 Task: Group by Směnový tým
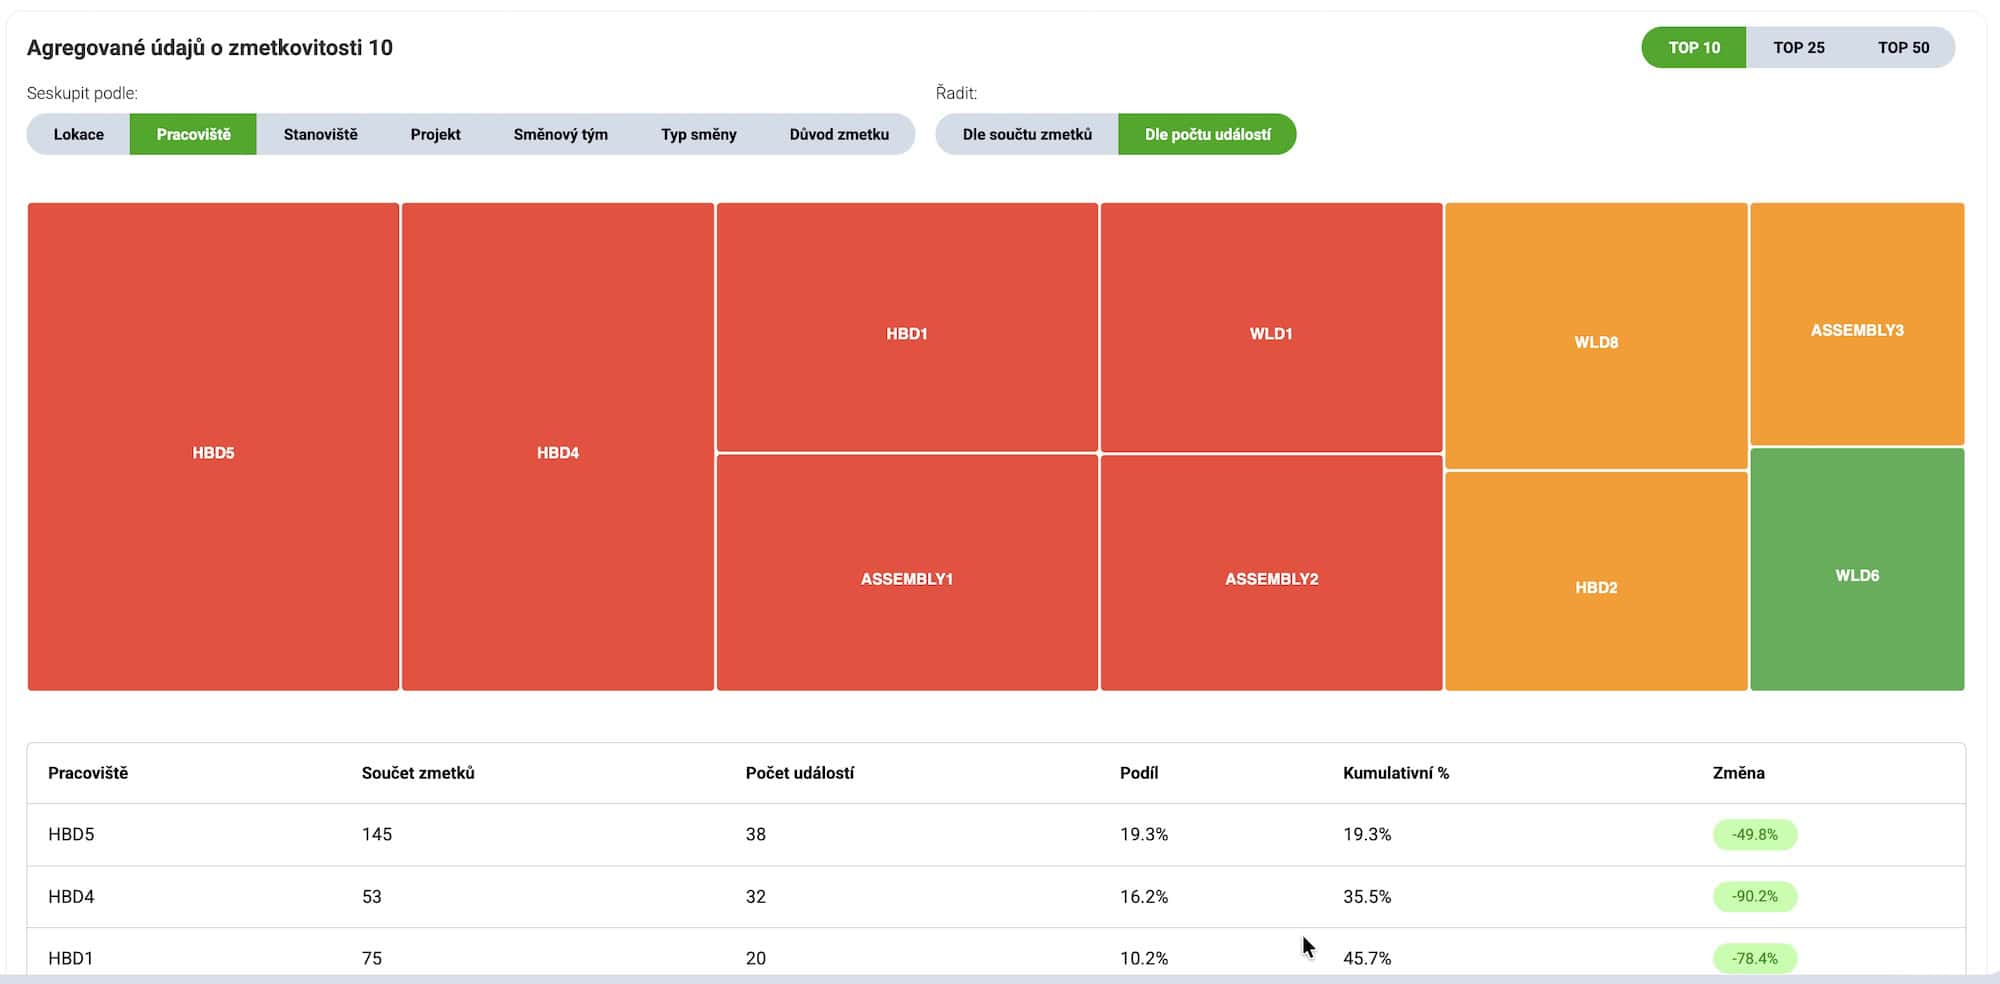click(x=561, y=133)
